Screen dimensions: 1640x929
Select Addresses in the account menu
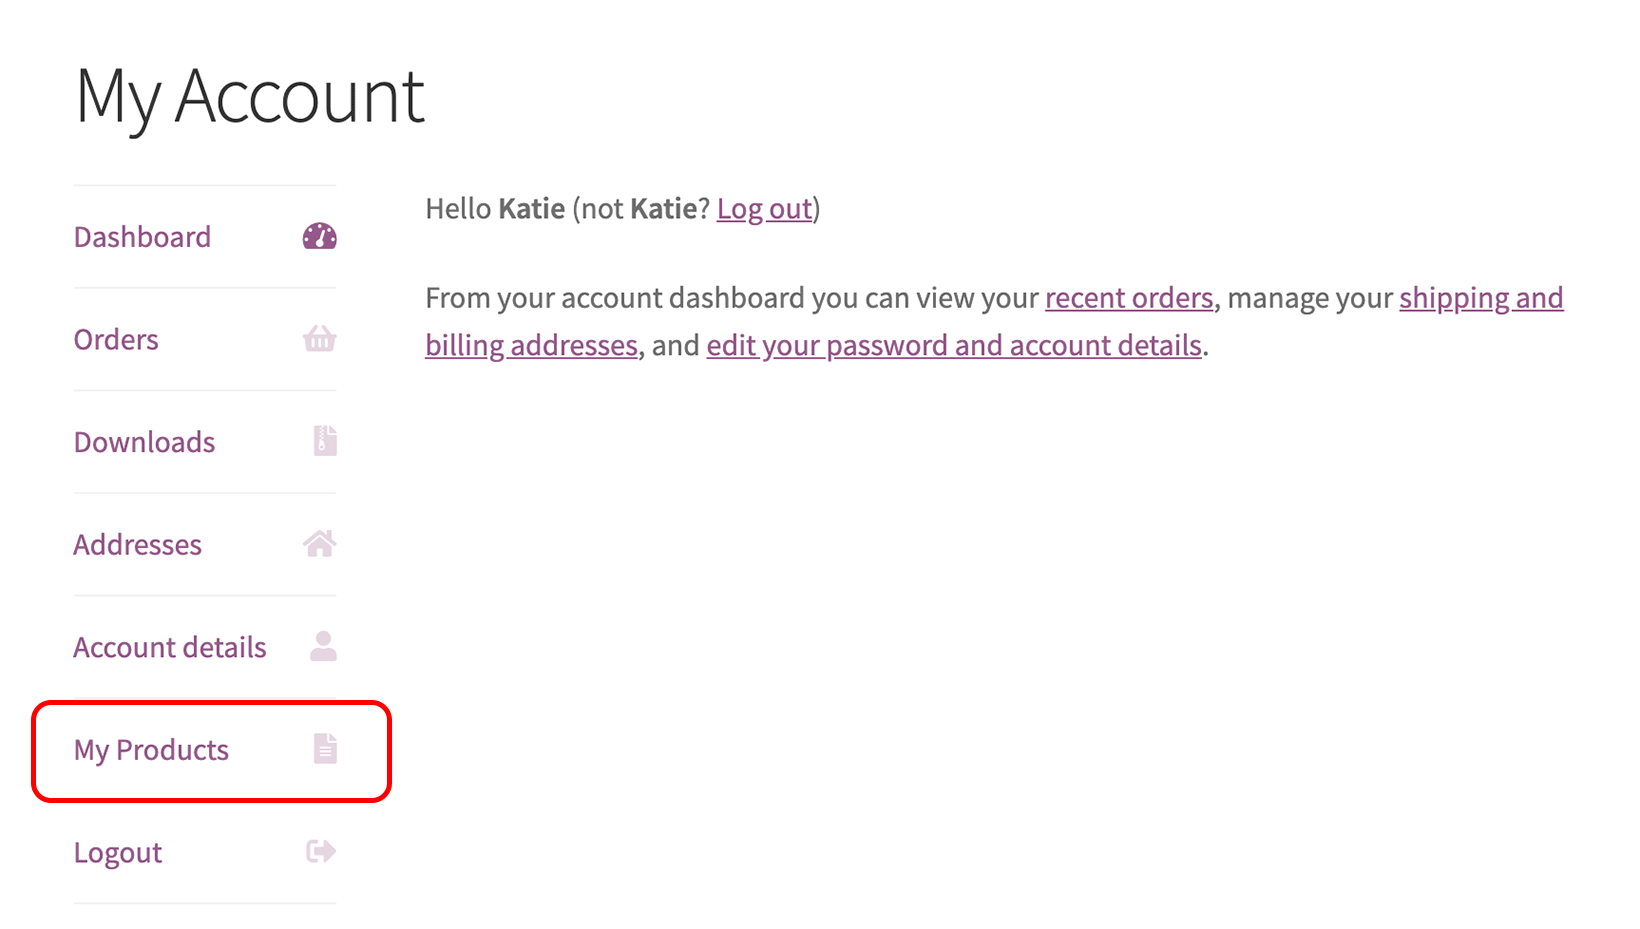(x=137, y=545)
